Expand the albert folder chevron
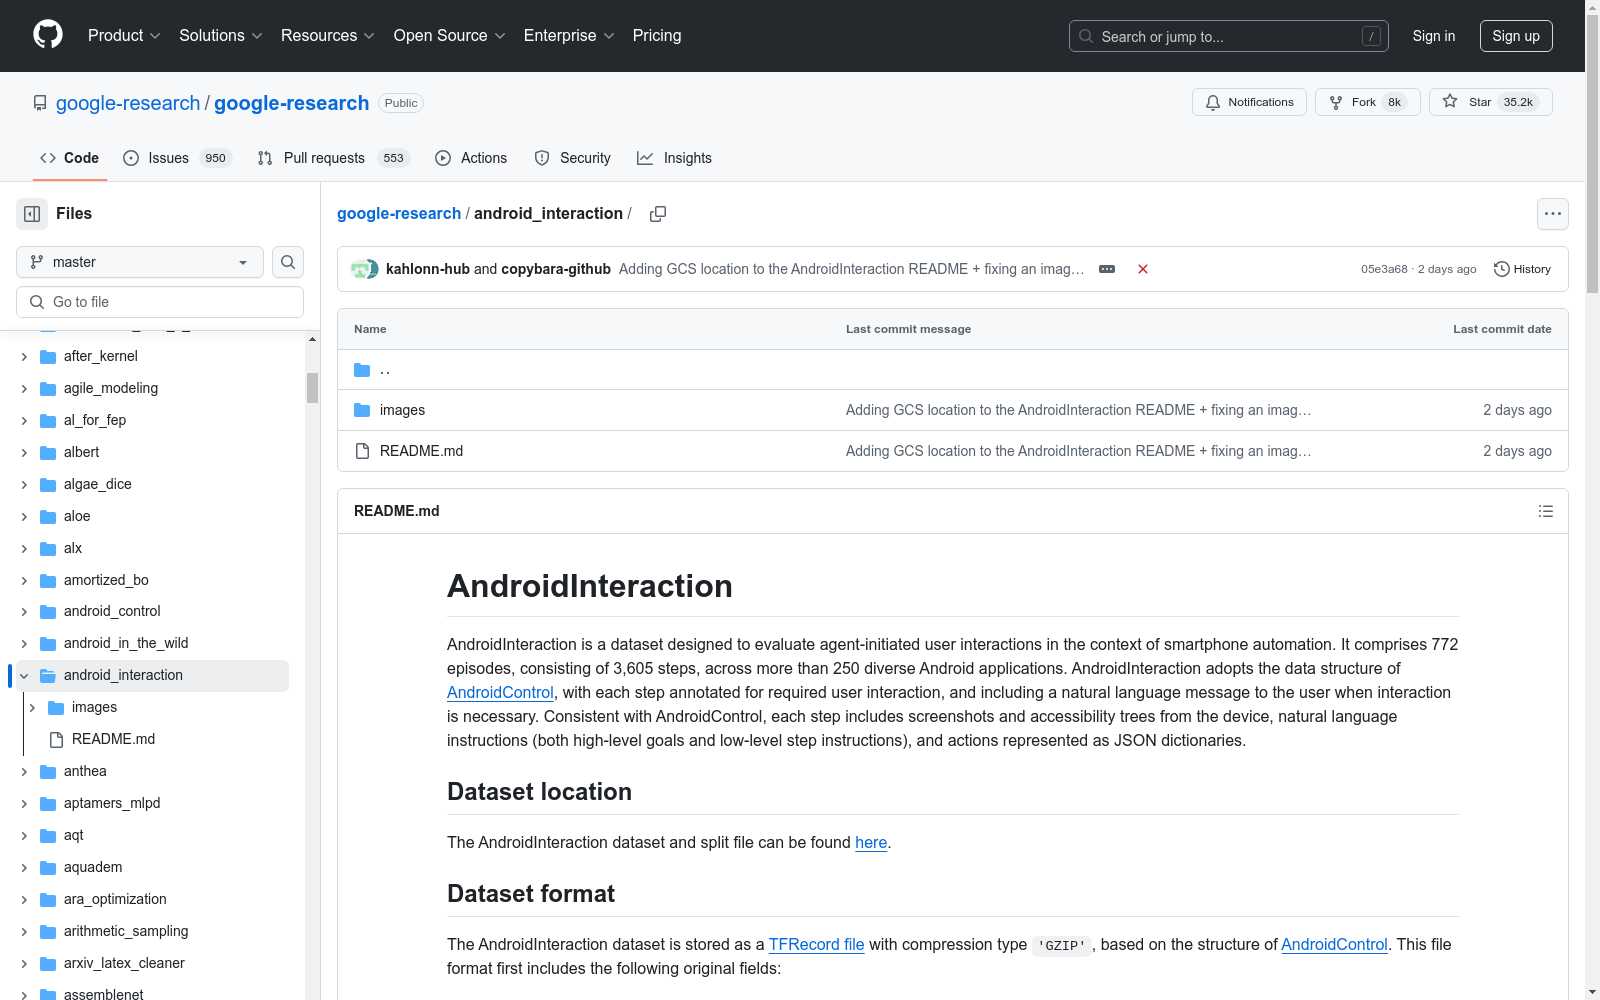 (24, 453)
